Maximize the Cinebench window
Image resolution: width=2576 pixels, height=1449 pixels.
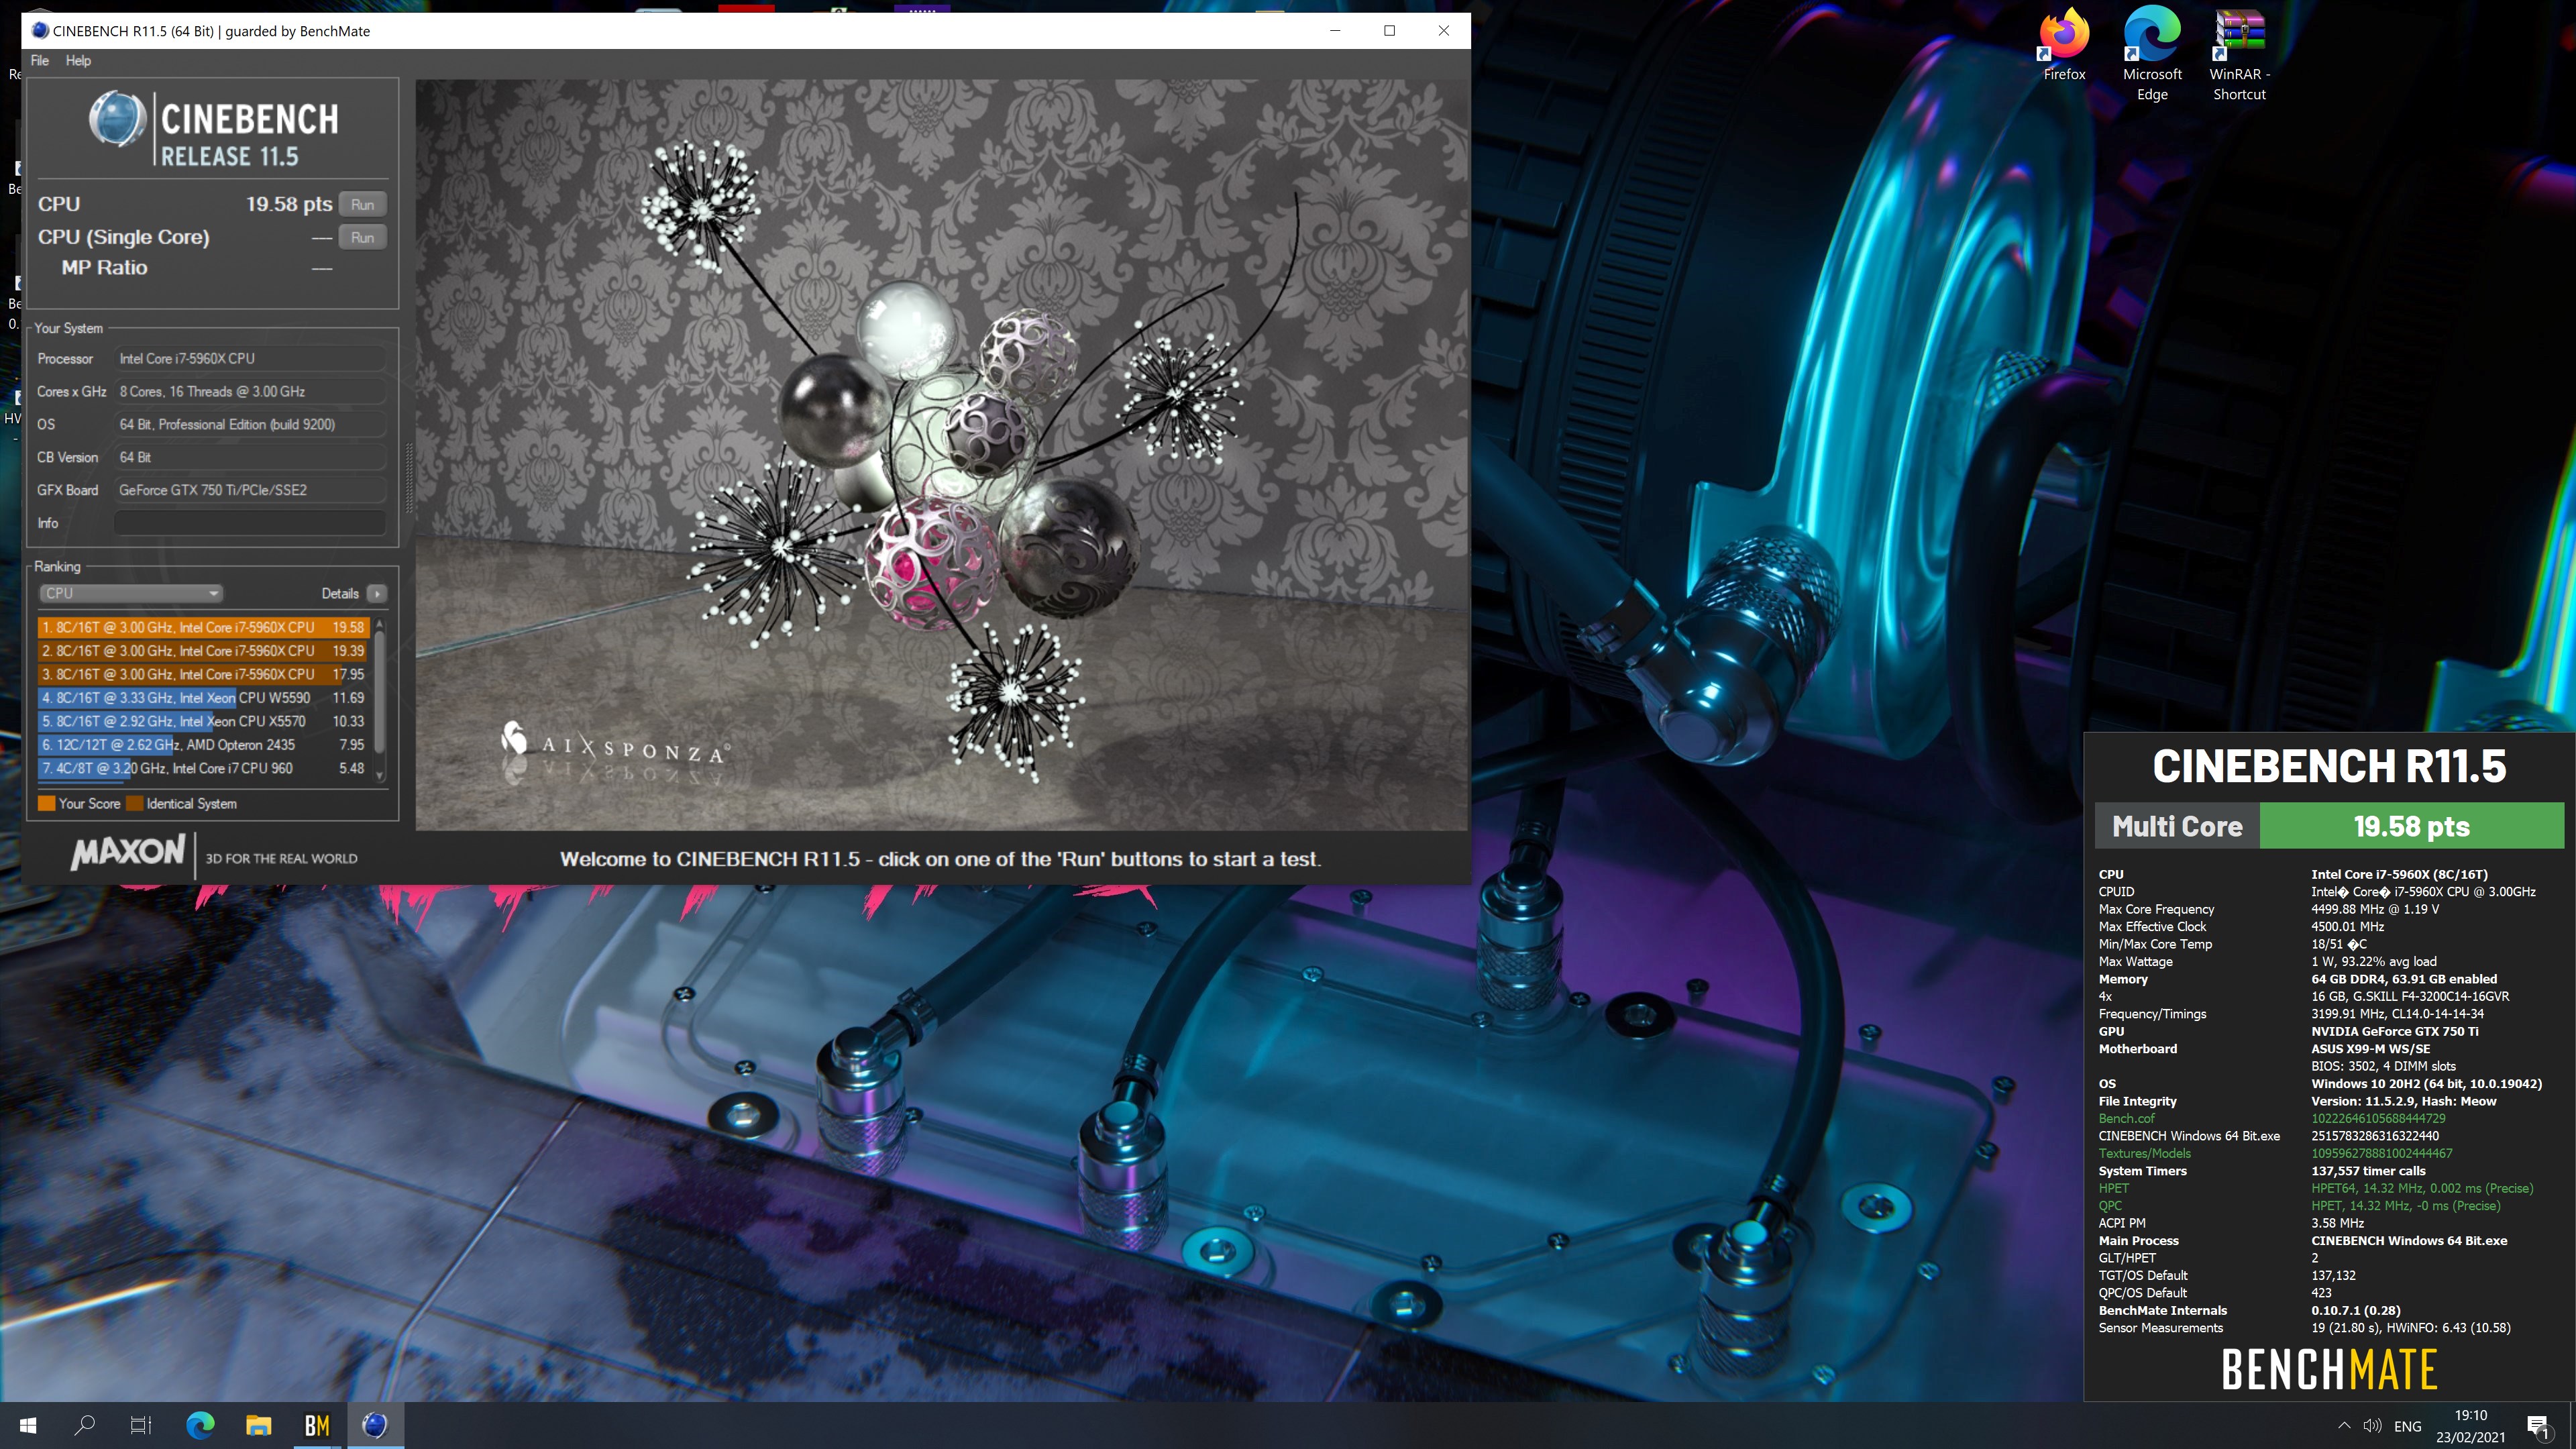click(1389, 30)
